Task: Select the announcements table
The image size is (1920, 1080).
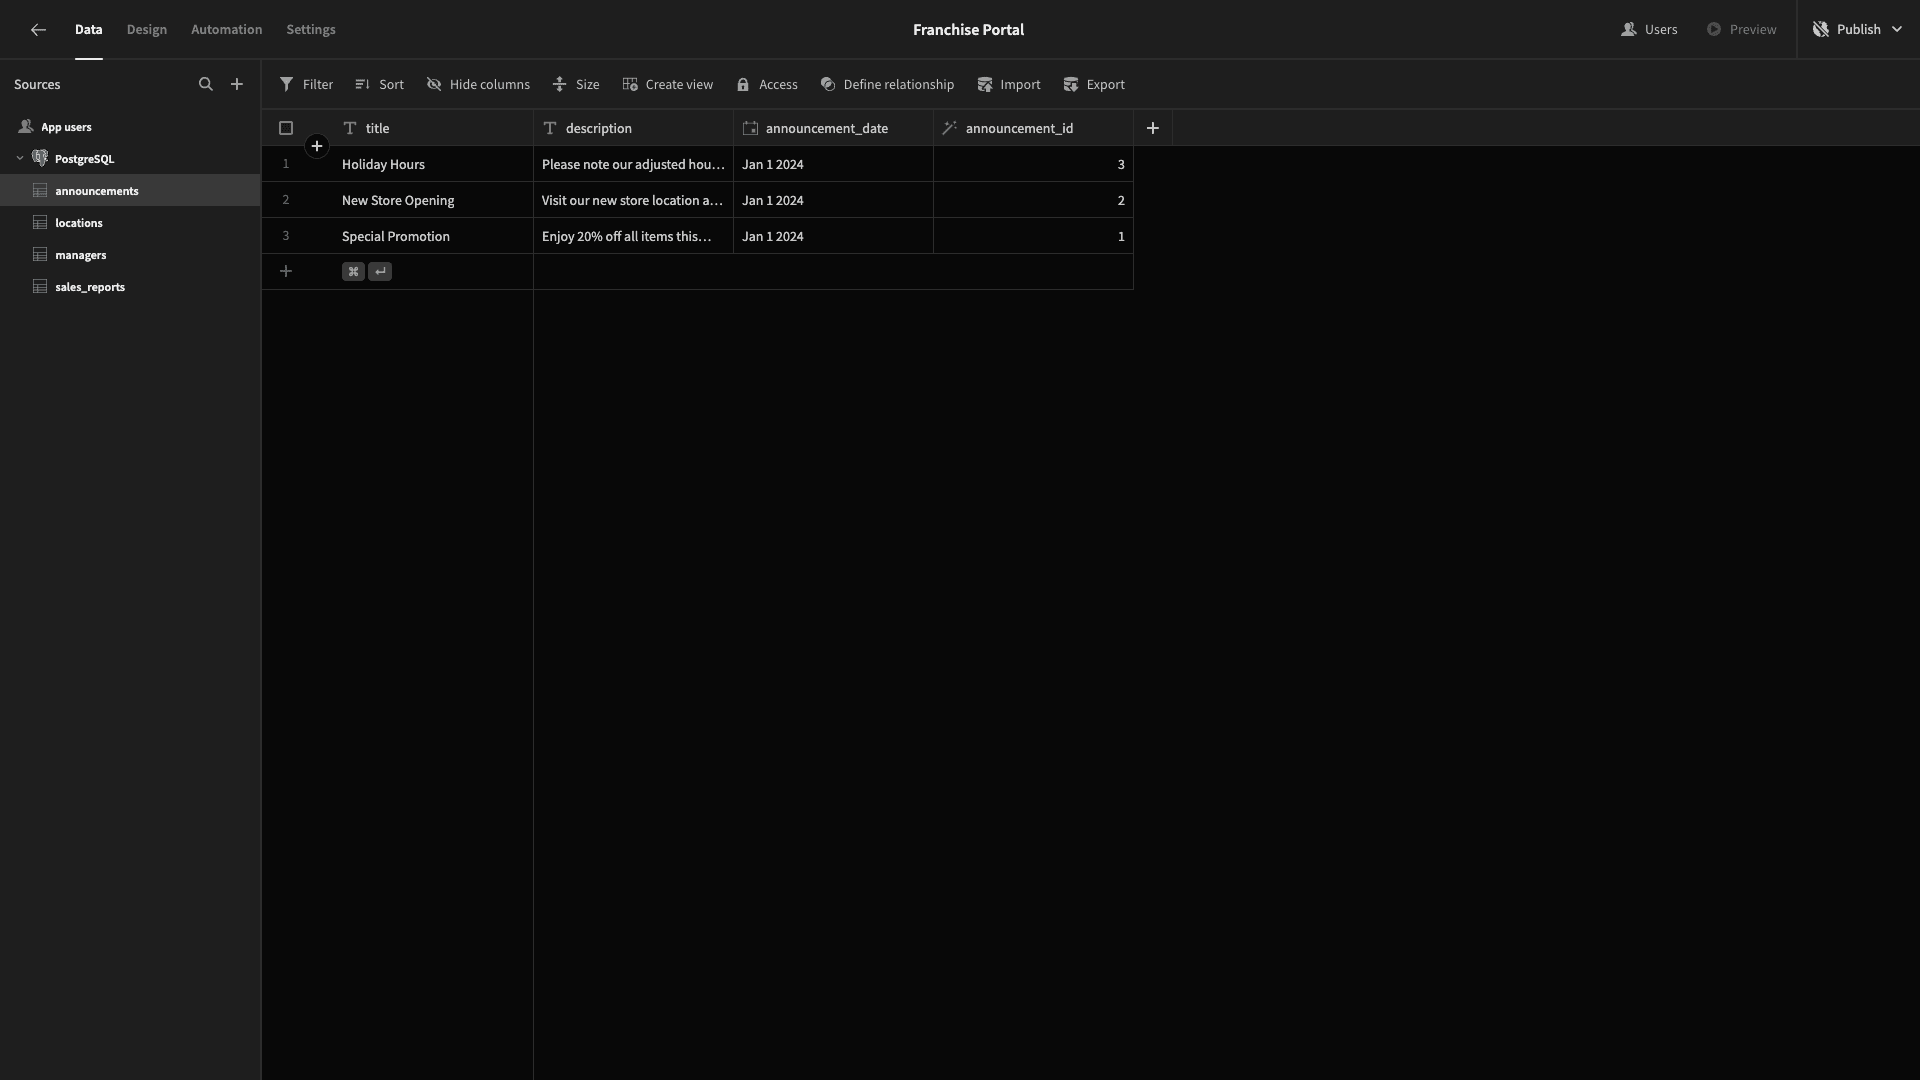Action: [130, 190]
